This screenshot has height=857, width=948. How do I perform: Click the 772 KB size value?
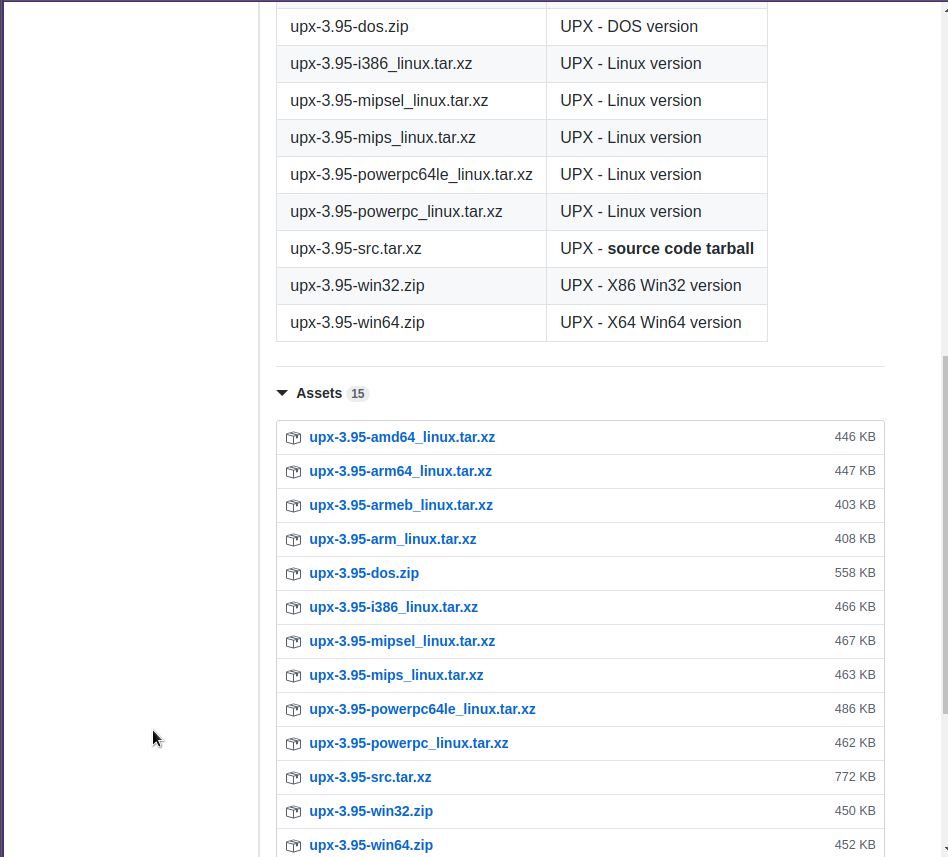coord(855,777)
